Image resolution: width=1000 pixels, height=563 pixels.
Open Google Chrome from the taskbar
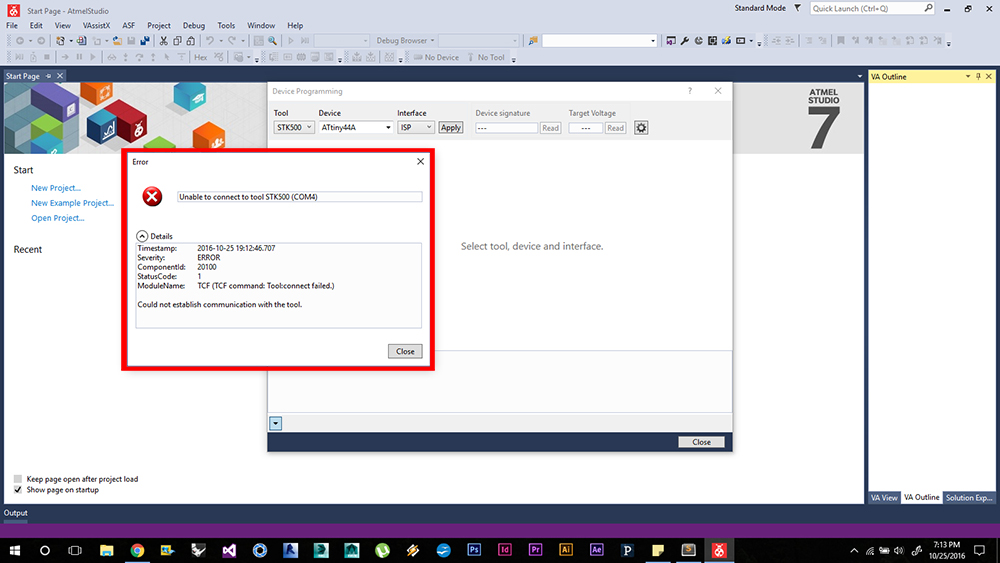point(137,550)
